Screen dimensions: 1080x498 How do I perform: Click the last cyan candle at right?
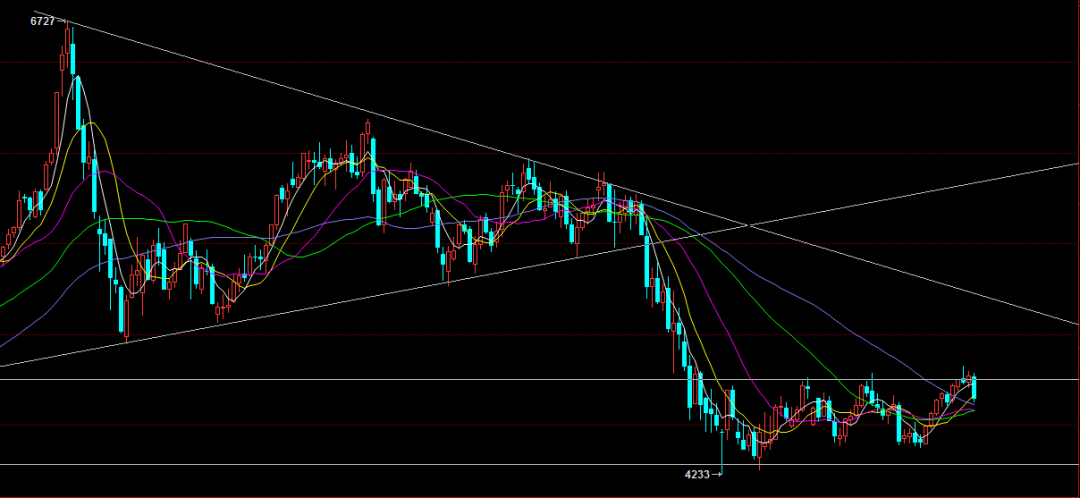click(974, 389)
